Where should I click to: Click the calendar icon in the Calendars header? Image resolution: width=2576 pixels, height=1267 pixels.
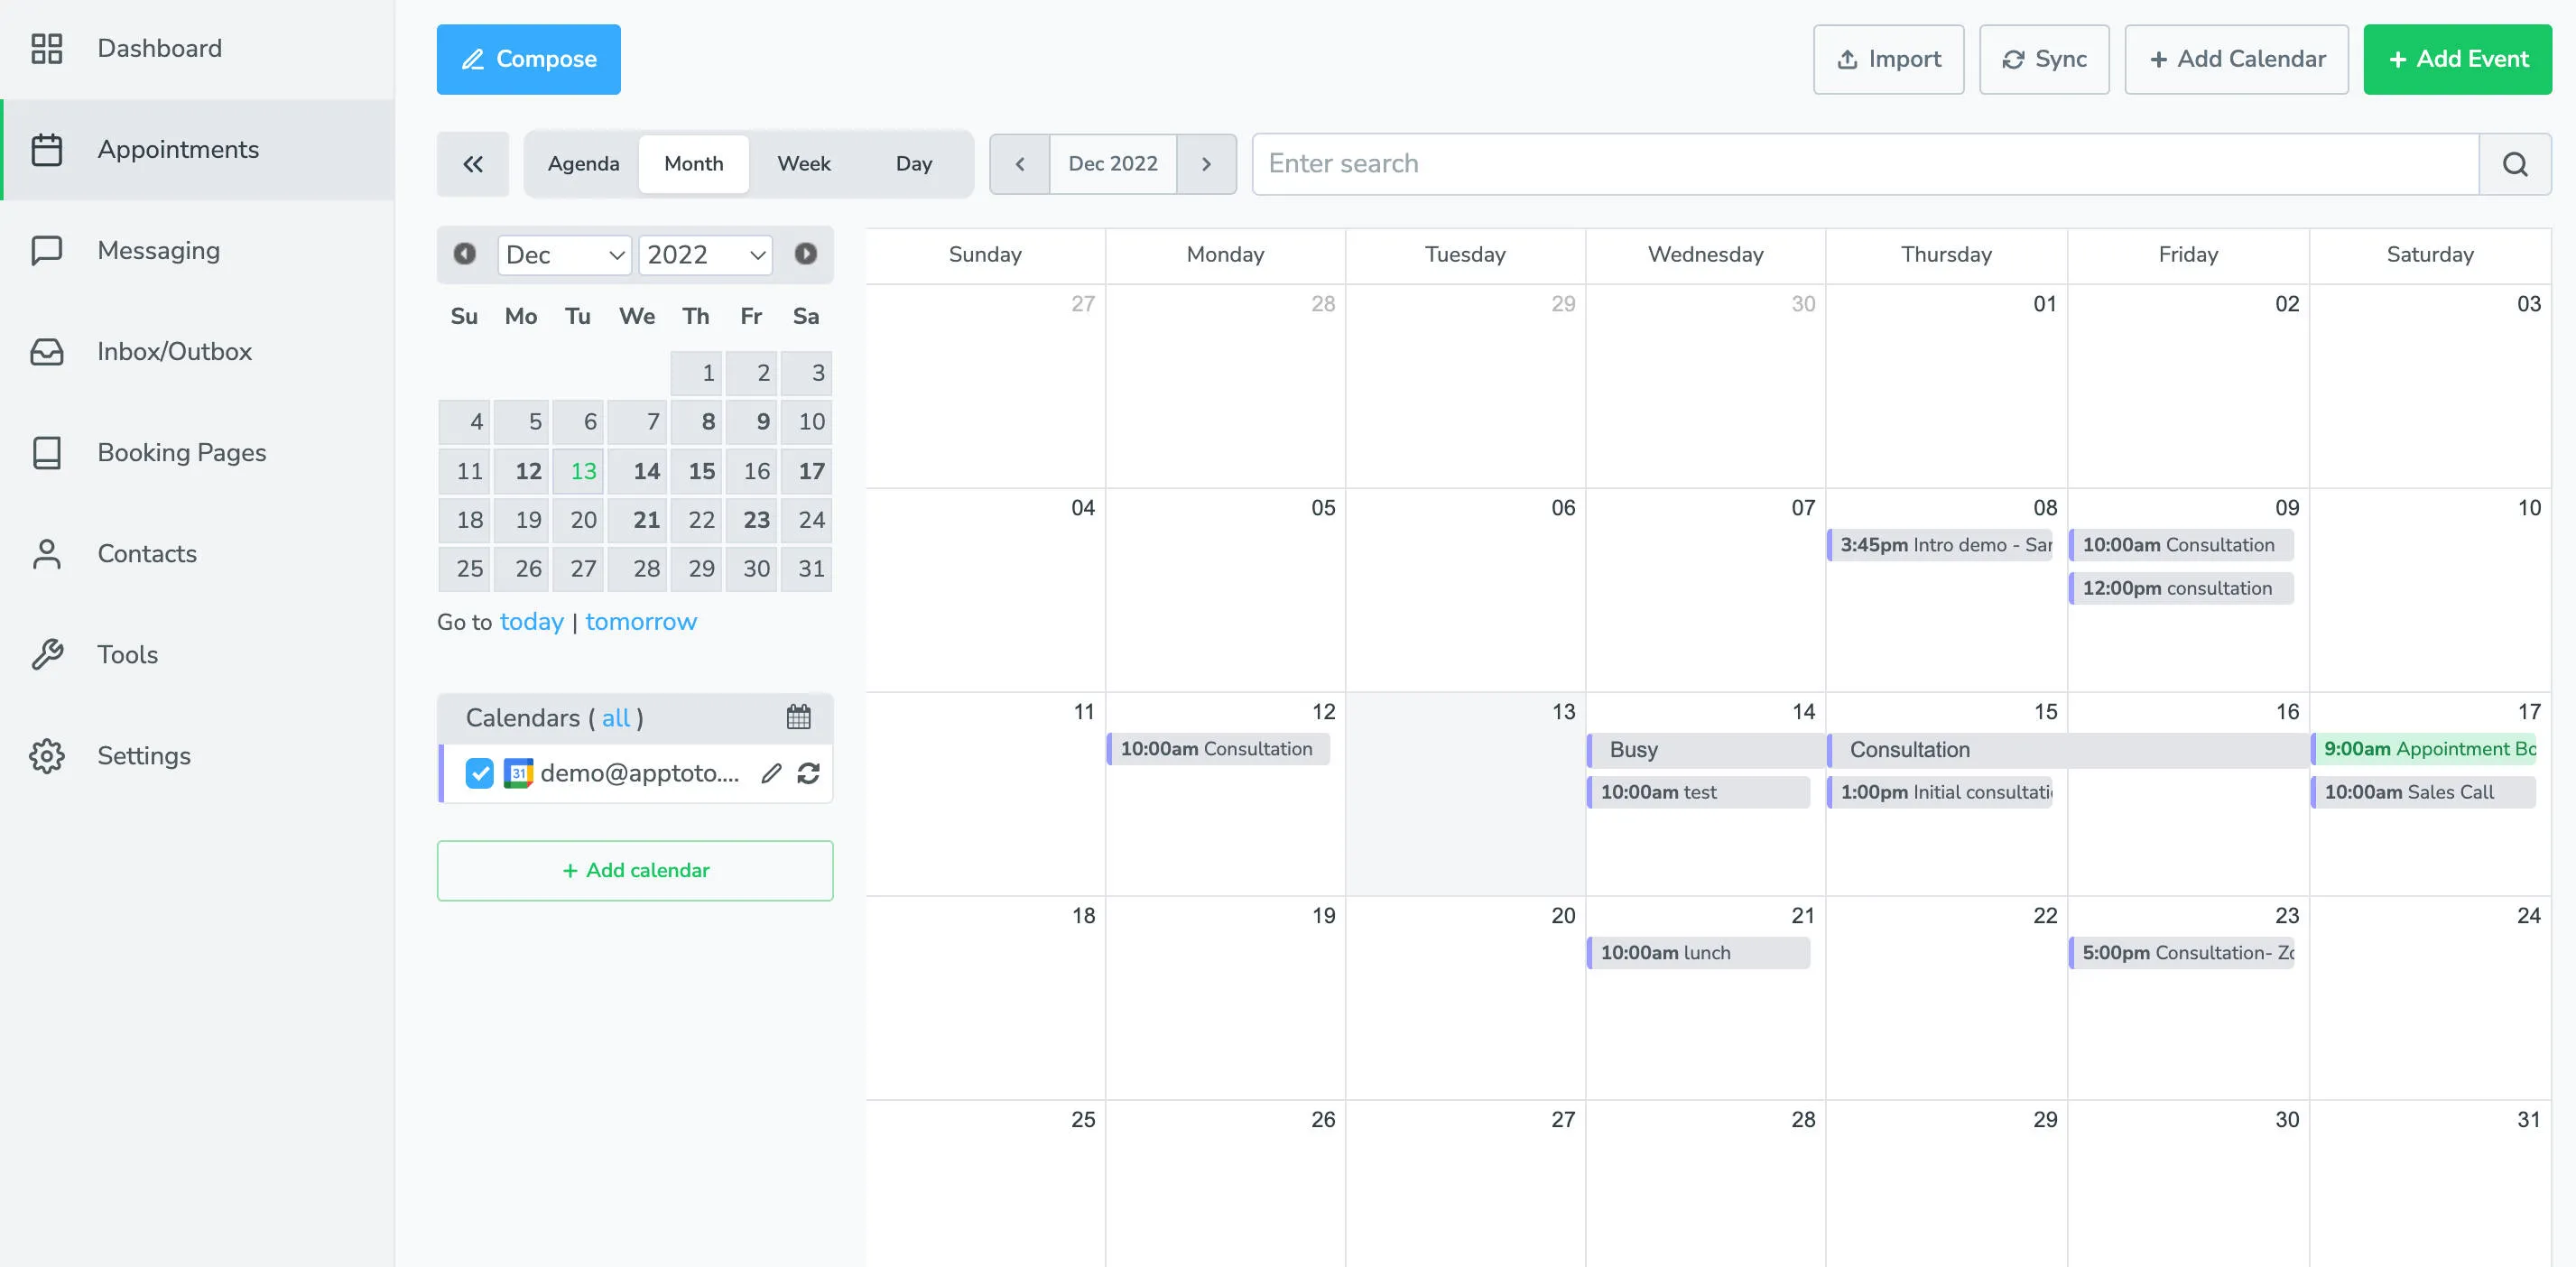pos(797,717)
